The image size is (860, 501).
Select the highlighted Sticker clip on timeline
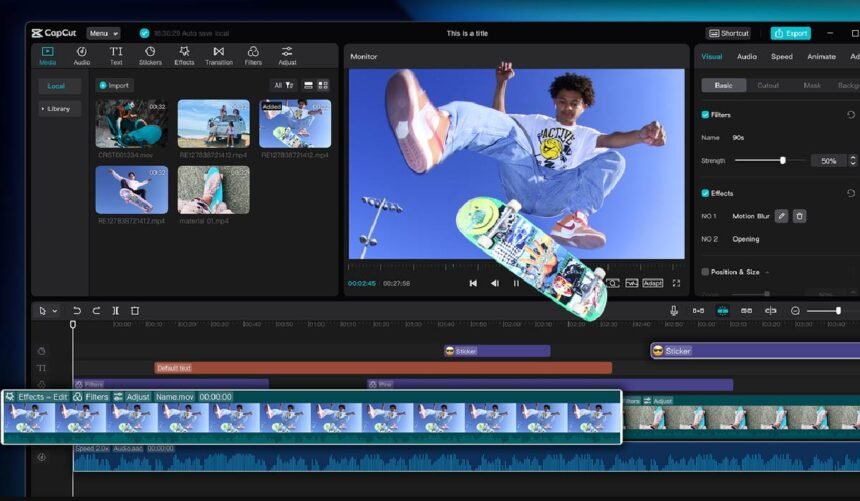755,351
